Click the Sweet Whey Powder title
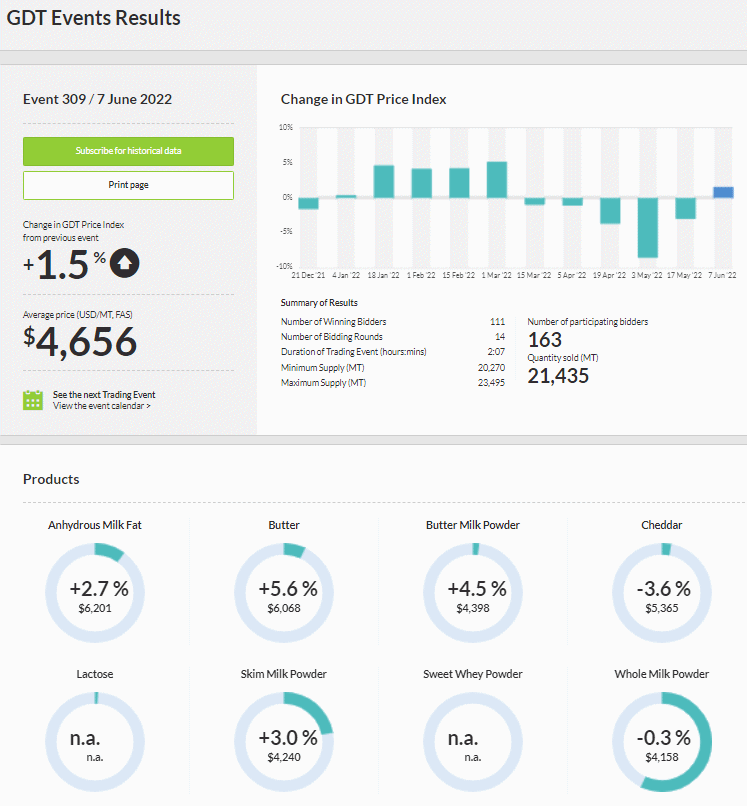This screenshot has width=747, height=806. point(473,674)
